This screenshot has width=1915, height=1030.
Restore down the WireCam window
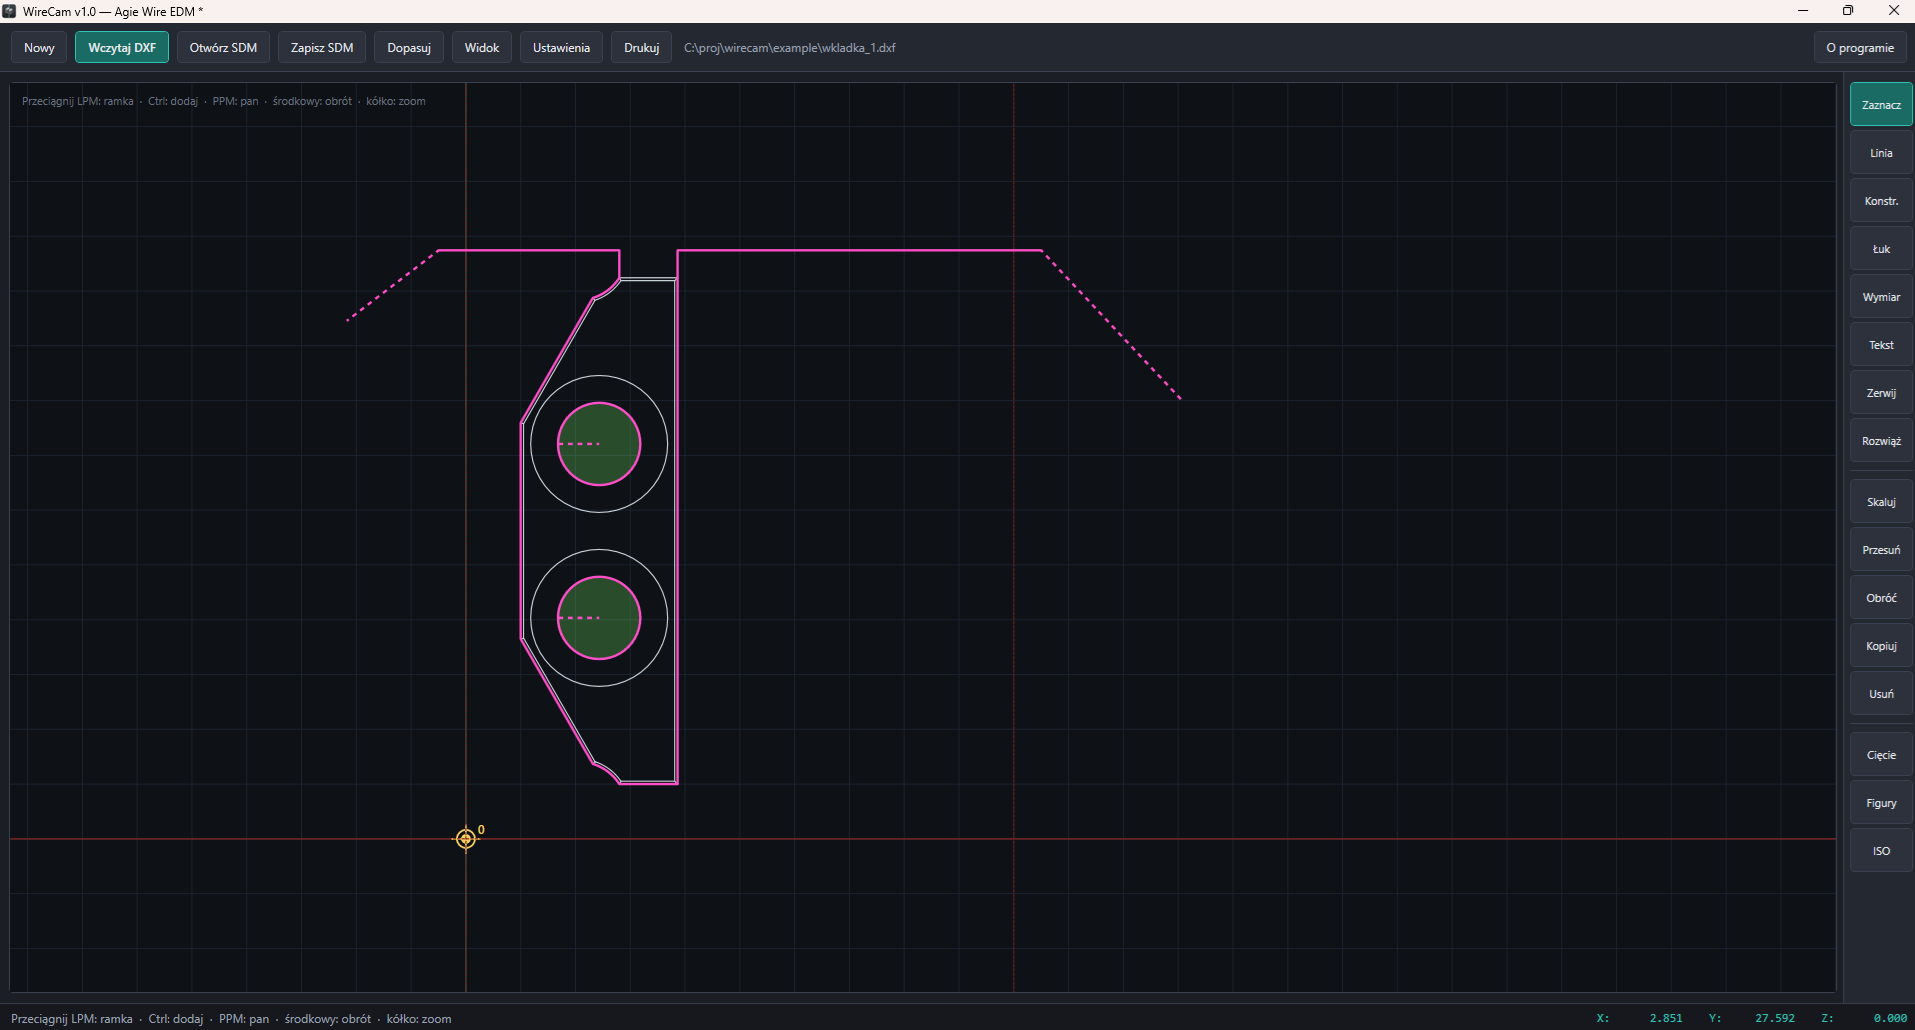[1848, 11]
